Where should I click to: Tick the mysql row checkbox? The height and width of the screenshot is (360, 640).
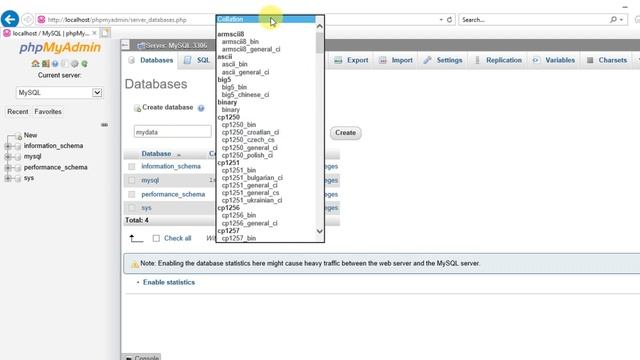[131, 180]
